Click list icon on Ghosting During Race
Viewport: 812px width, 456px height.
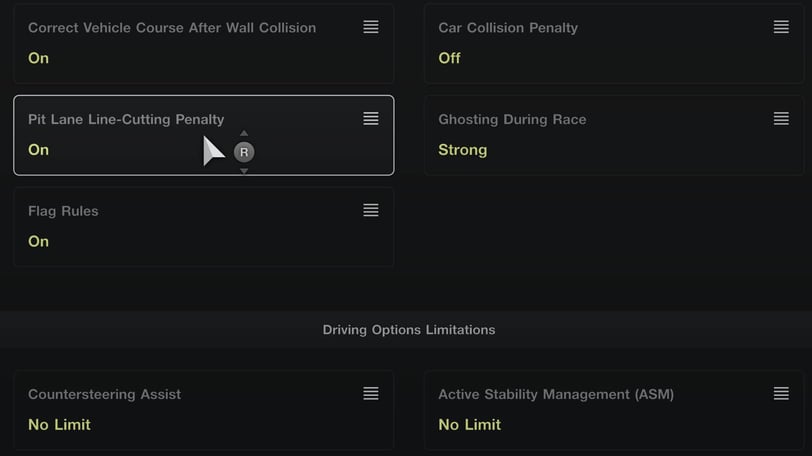[x=781, y=119]
